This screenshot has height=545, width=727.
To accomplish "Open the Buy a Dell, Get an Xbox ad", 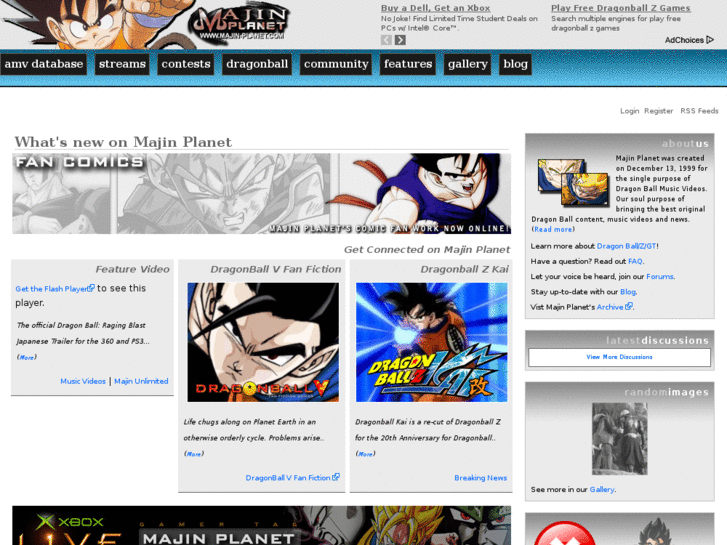I will [x=435, y=8].
